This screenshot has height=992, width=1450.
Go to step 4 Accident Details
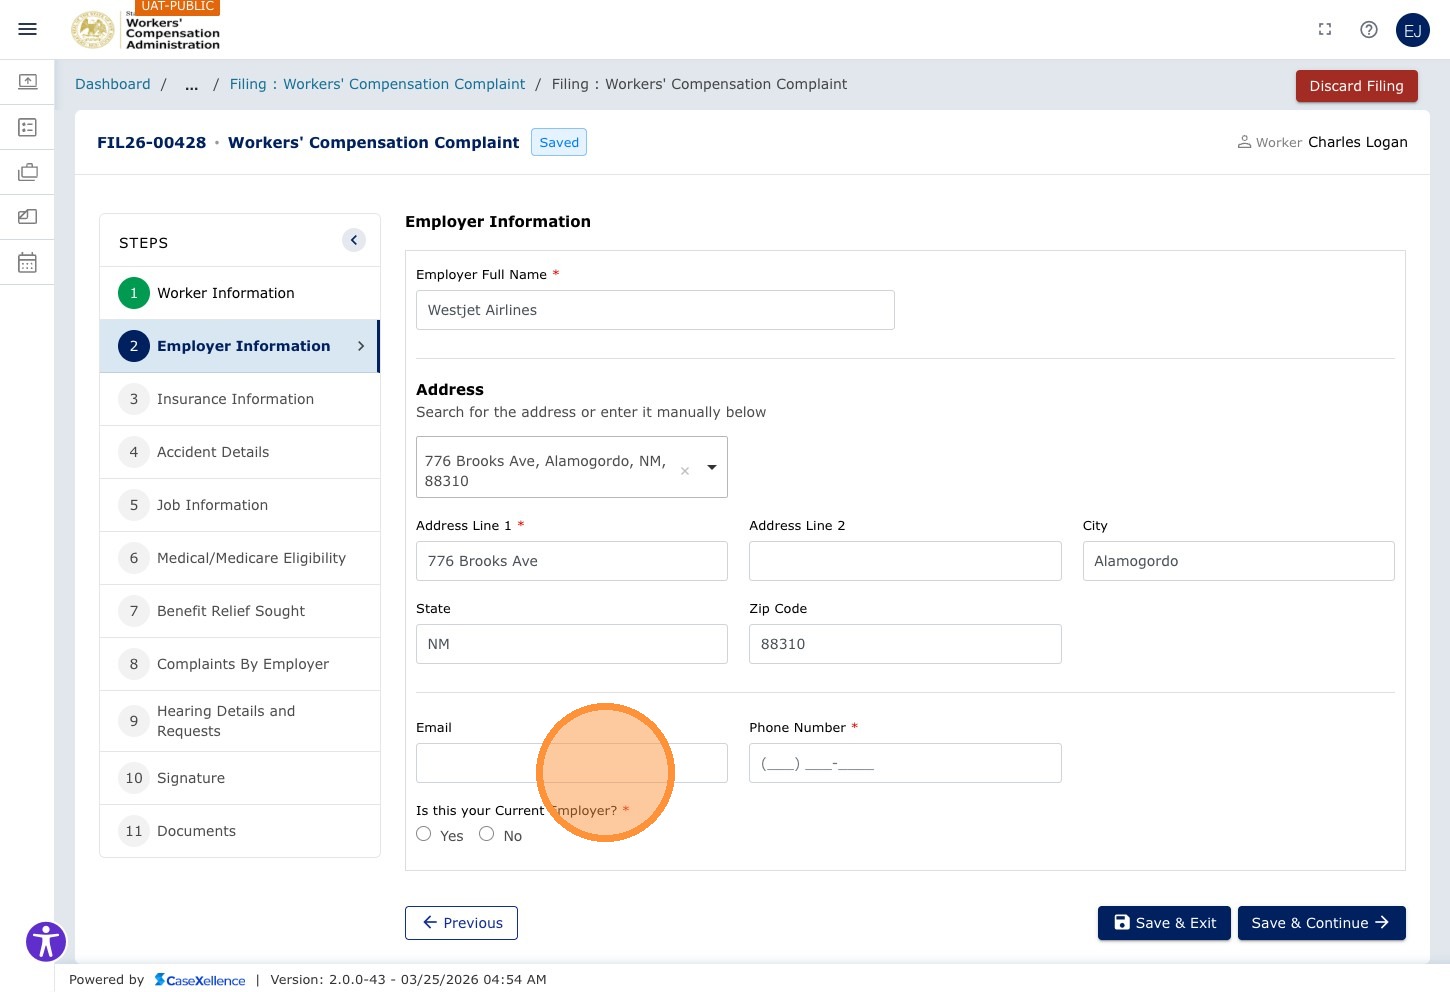coord(240,452)
